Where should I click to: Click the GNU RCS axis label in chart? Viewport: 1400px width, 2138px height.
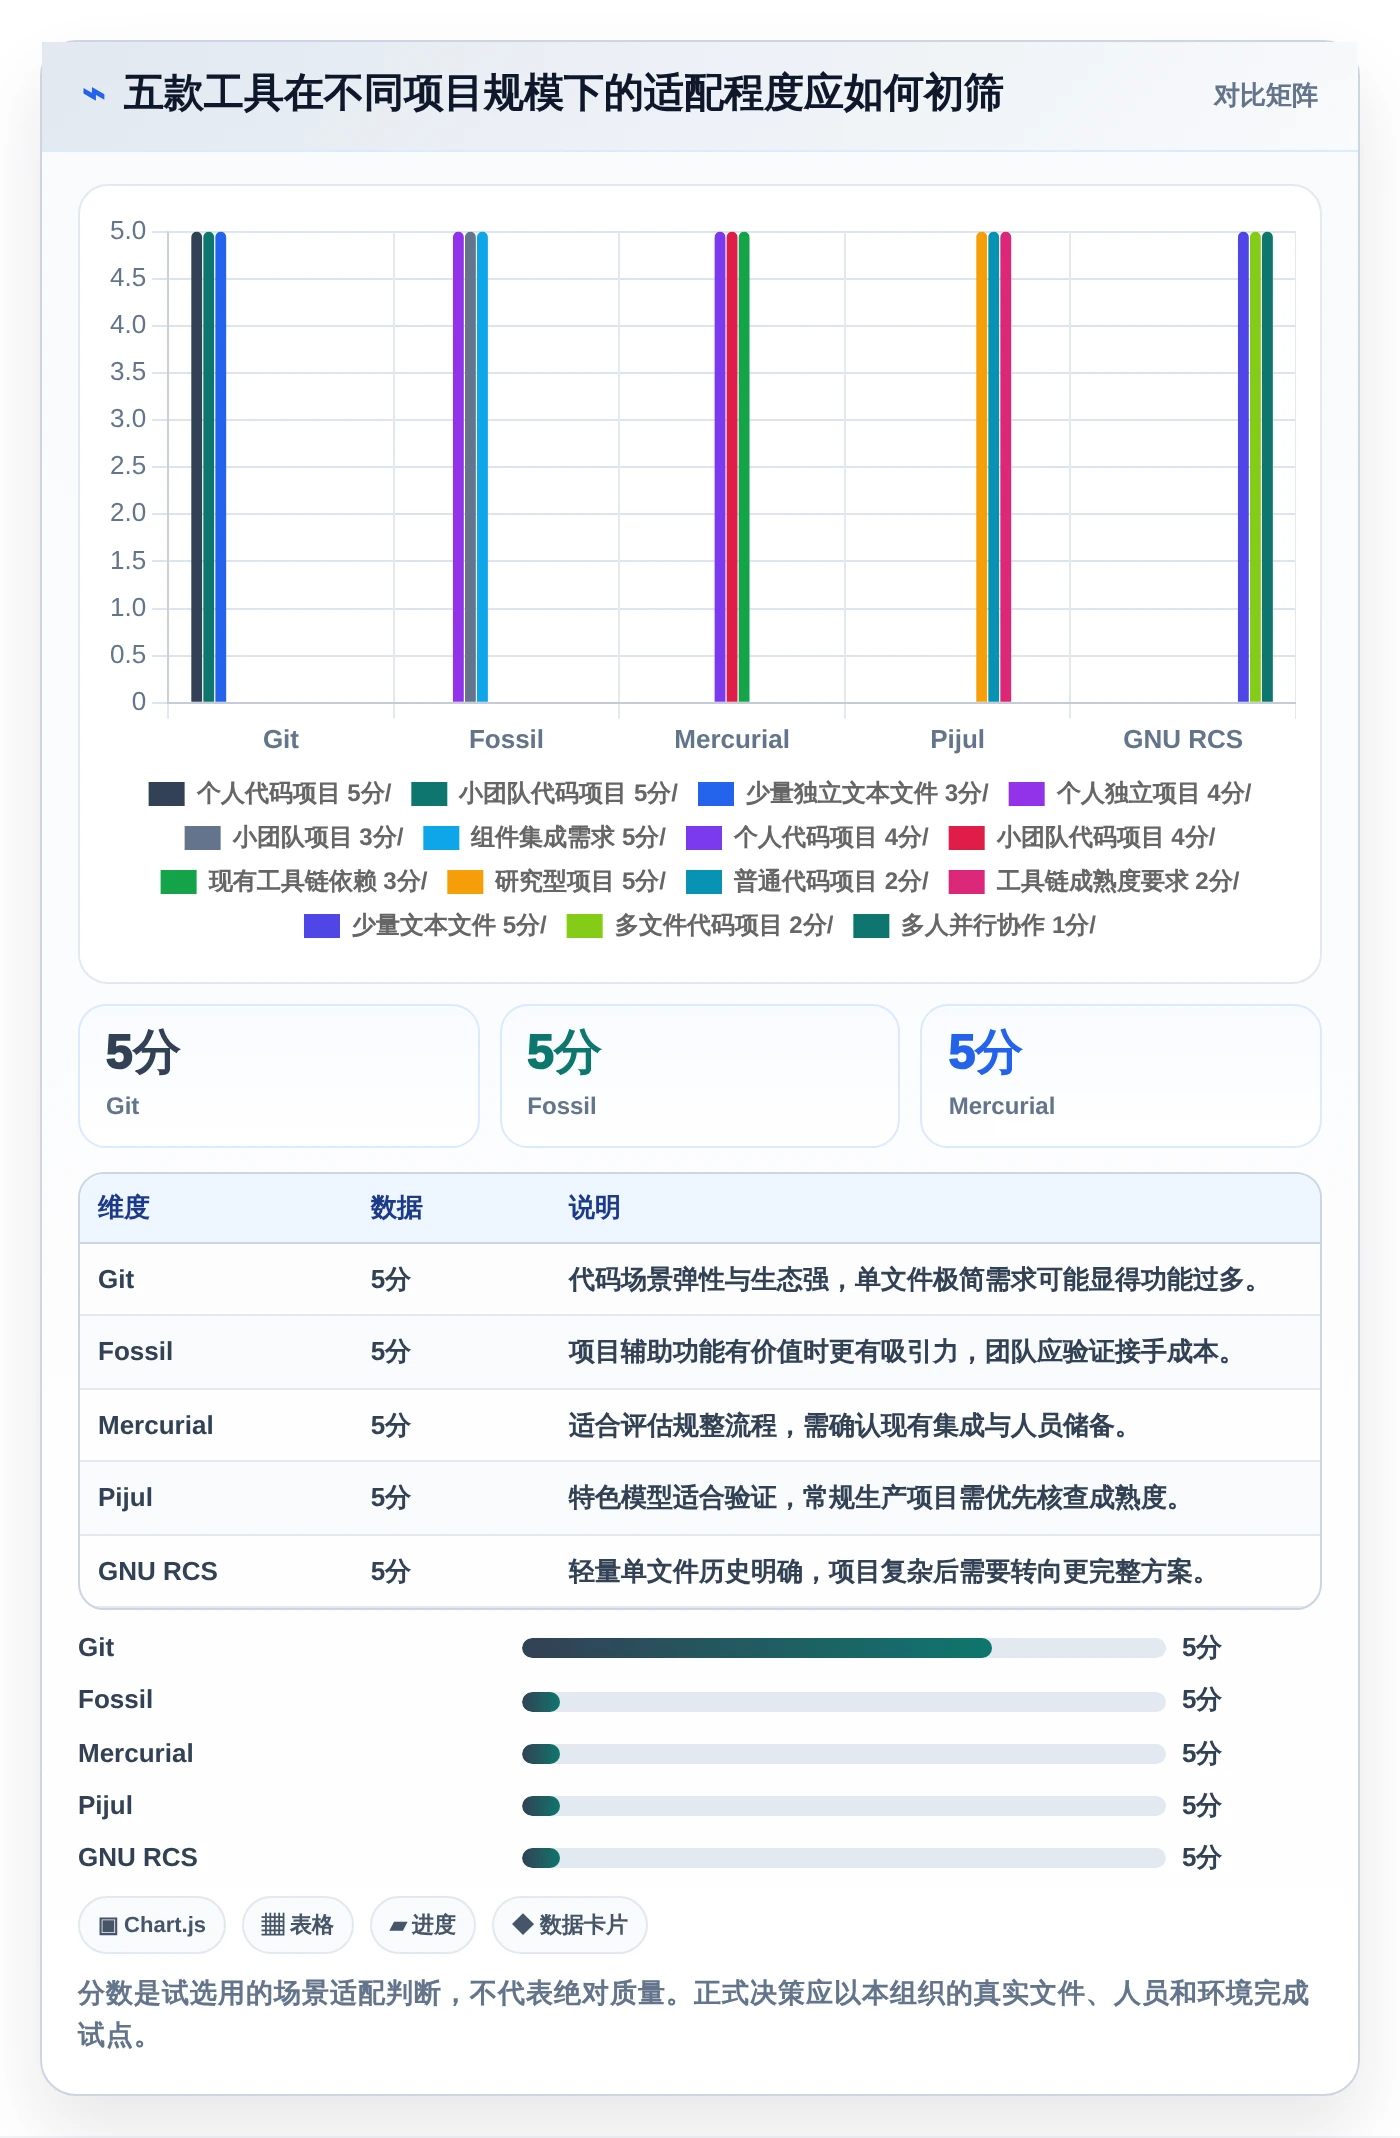coord(1183,740)
